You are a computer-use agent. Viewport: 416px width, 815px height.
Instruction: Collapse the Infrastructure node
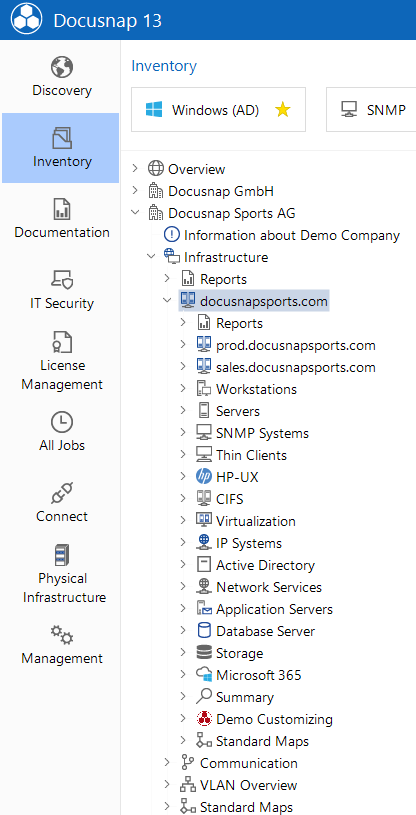coord(151,256)
